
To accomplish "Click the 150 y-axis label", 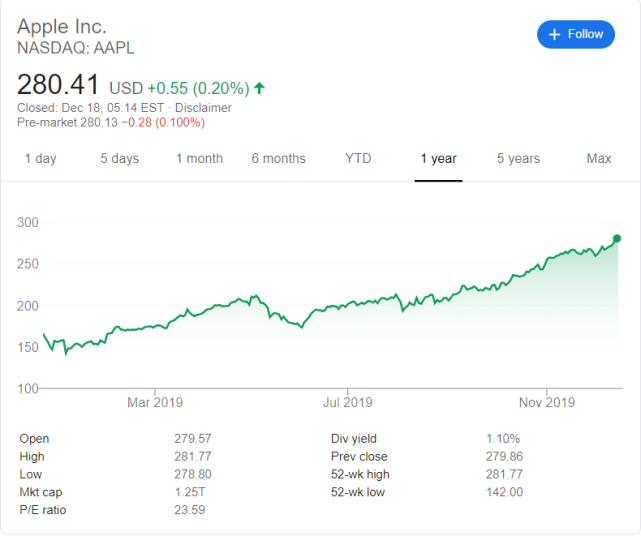I will point(28,347).
